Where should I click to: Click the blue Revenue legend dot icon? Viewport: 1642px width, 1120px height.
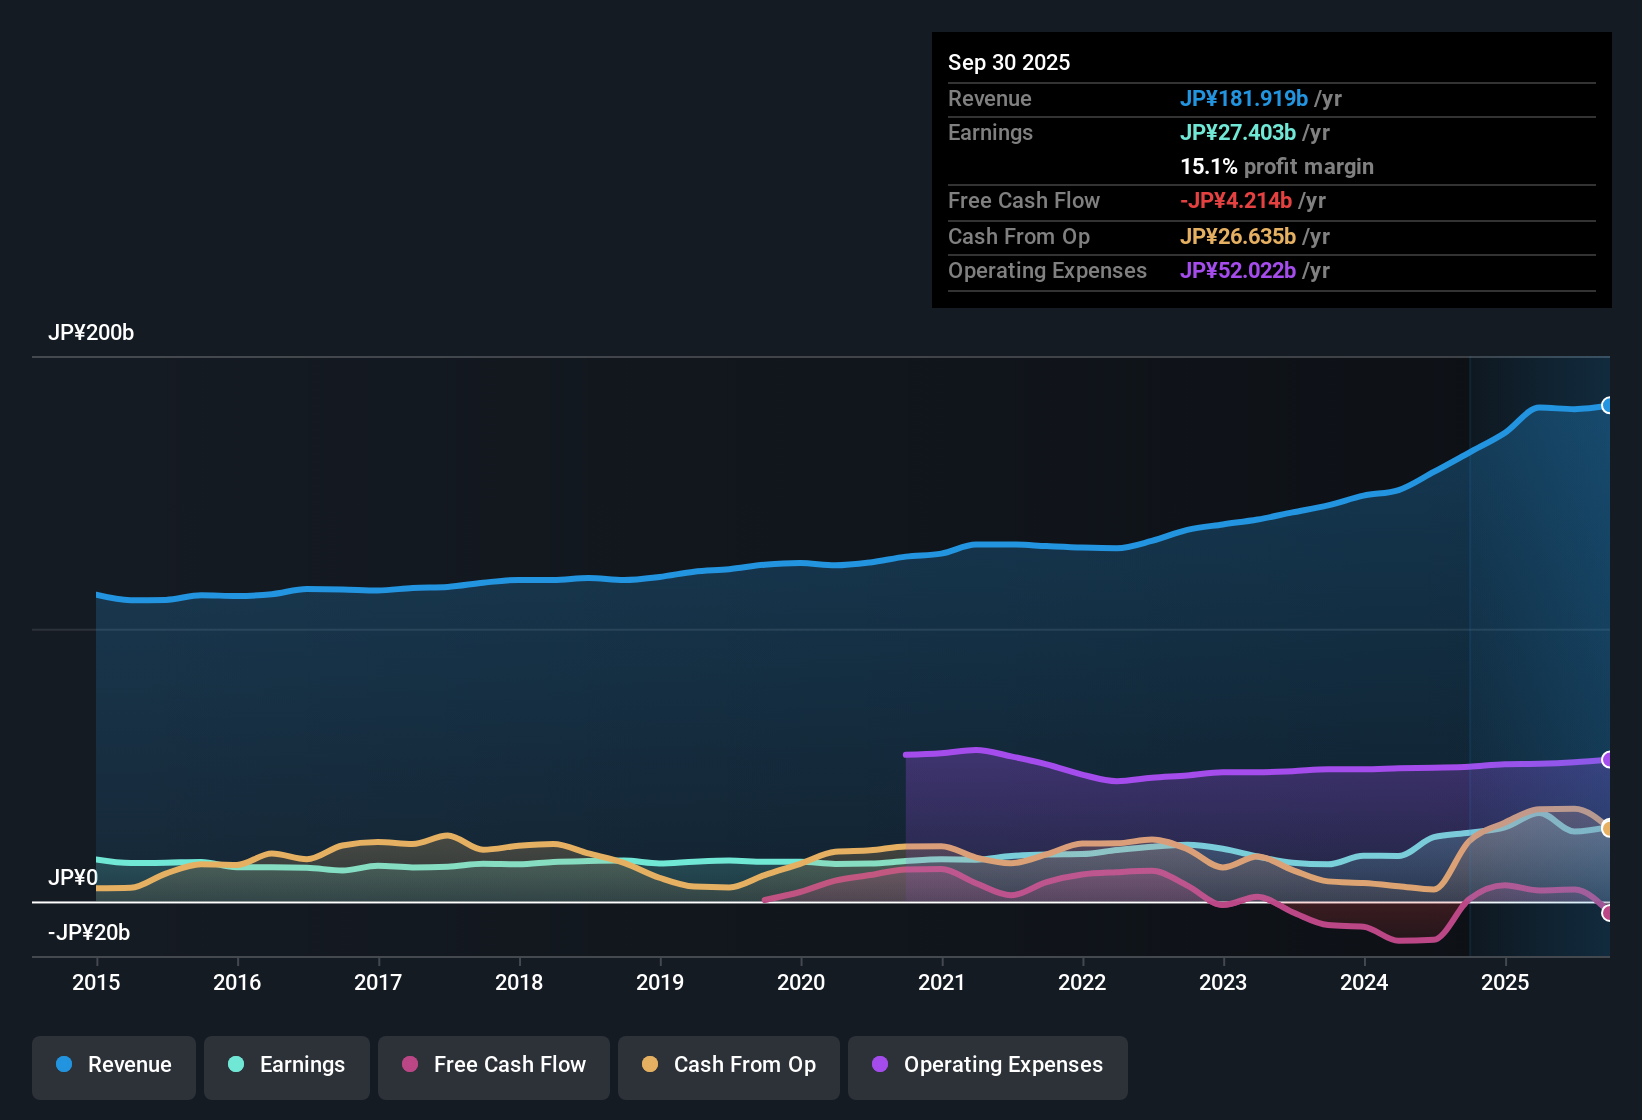click(x=63, y=1065)
